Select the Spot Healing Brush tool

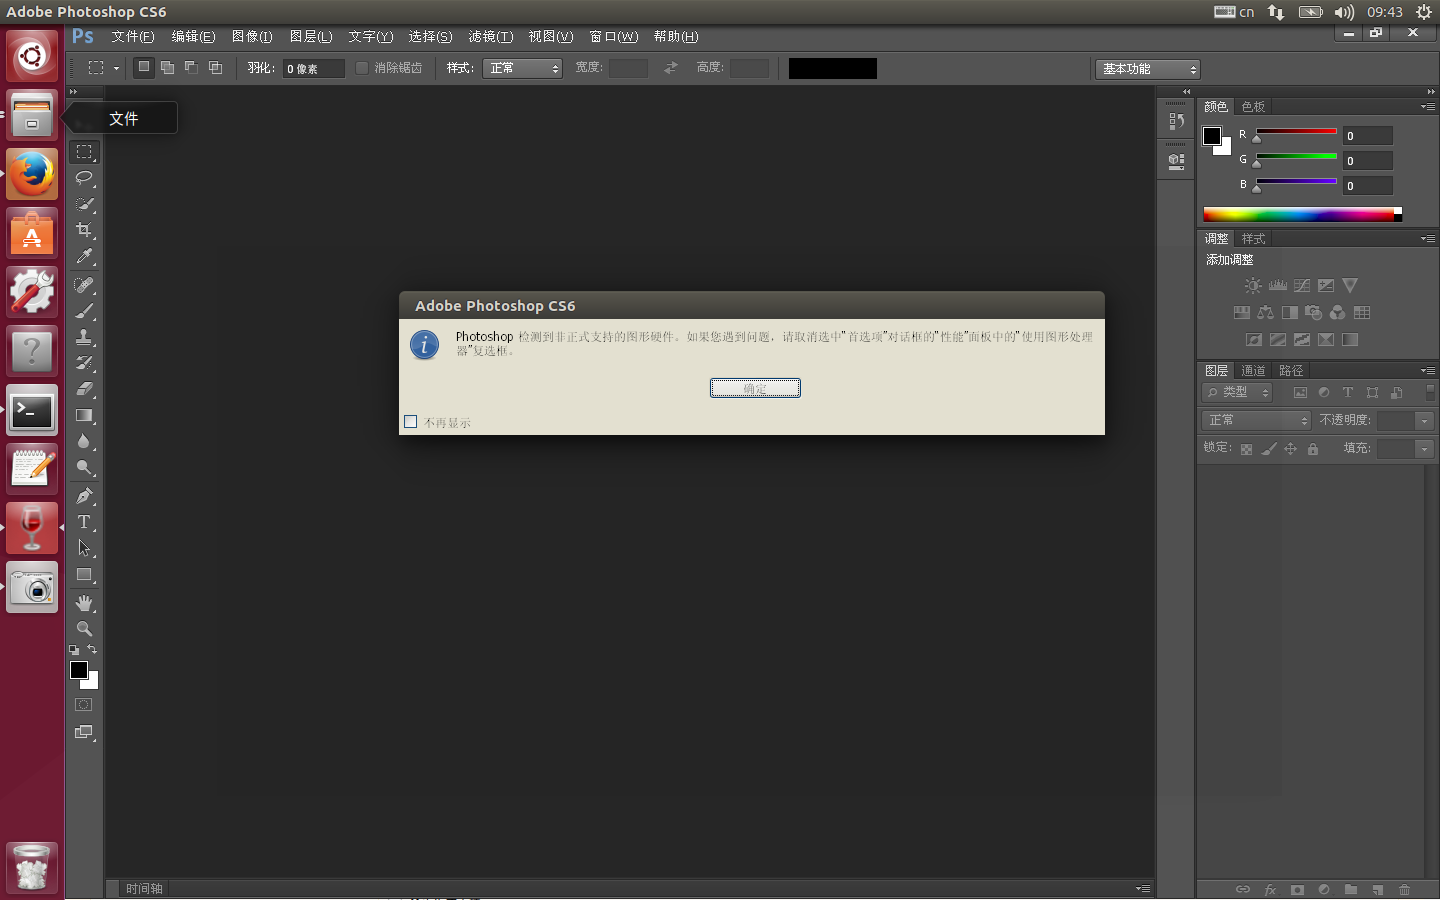coord(84,285)
